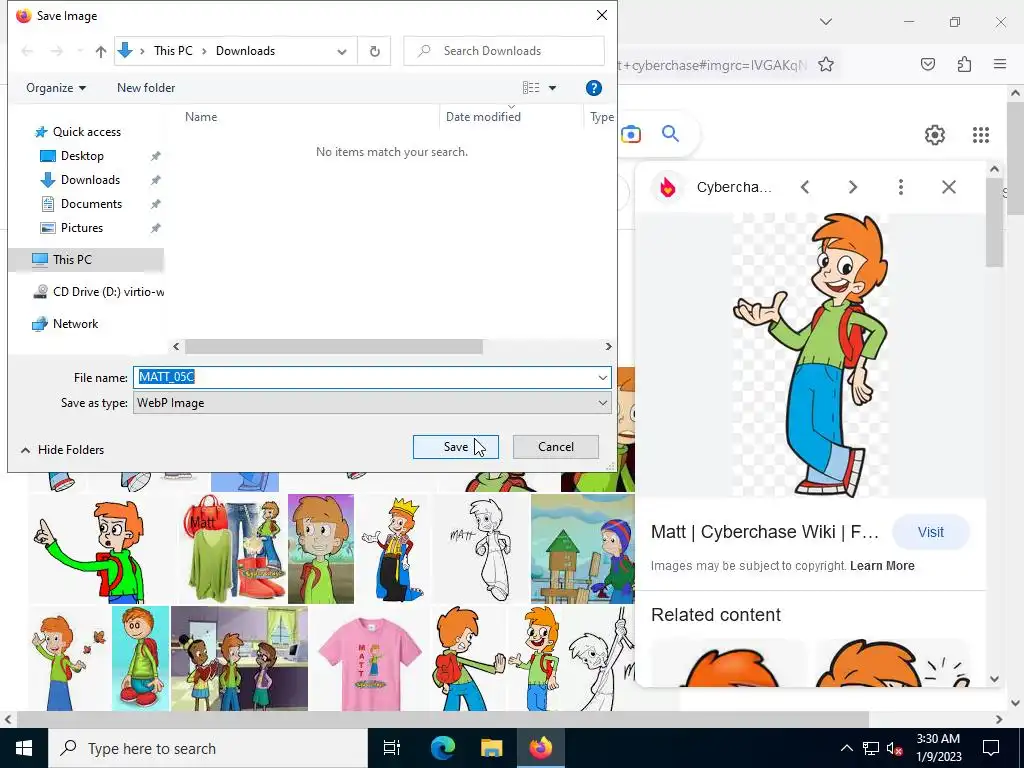Open Firefox extensions puzzle icon
Screen dimensions: 1024x768
pyautogui.click(x=965, y=64)
